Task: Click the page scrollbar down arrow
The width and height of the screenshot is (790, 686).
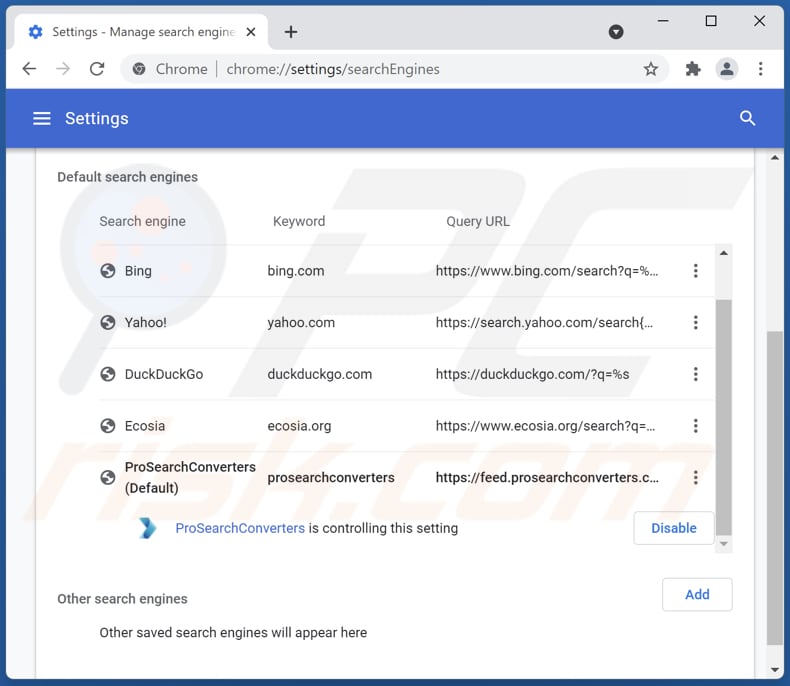Action: point(774,670)
